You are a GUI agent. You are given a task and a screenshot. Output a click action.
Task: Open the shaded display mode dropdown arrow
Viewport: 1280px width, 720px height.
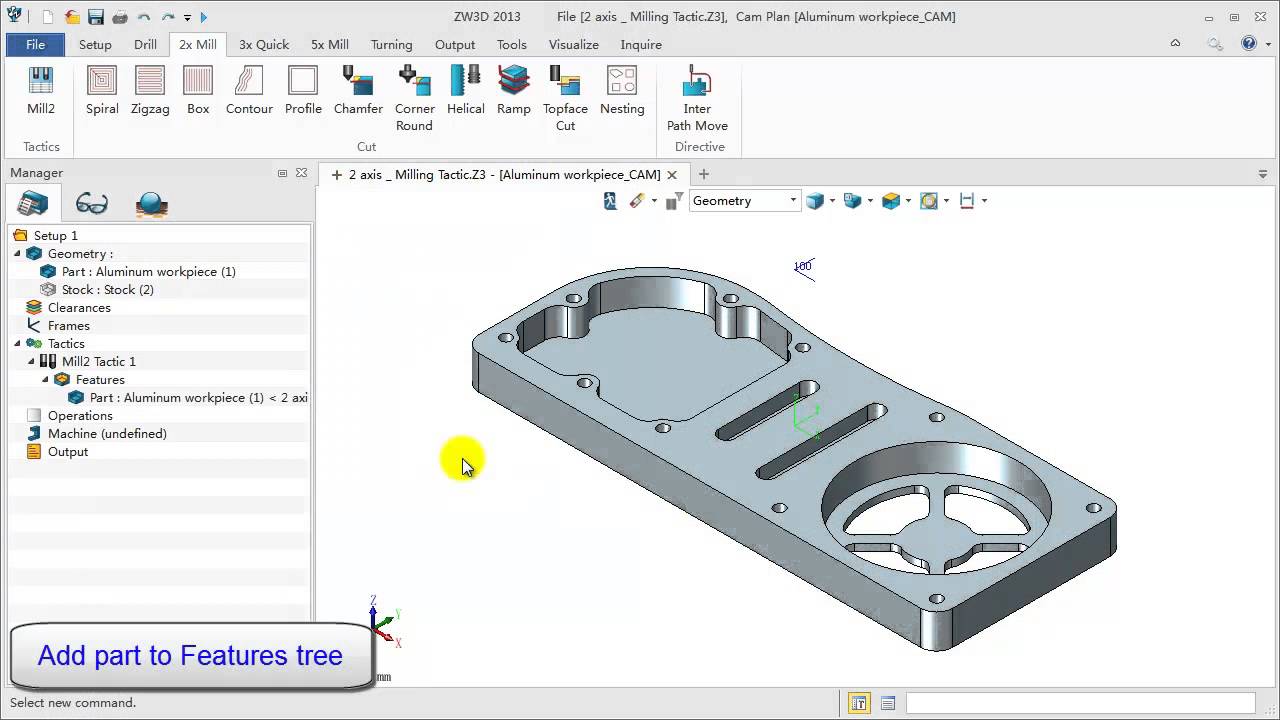832,201
